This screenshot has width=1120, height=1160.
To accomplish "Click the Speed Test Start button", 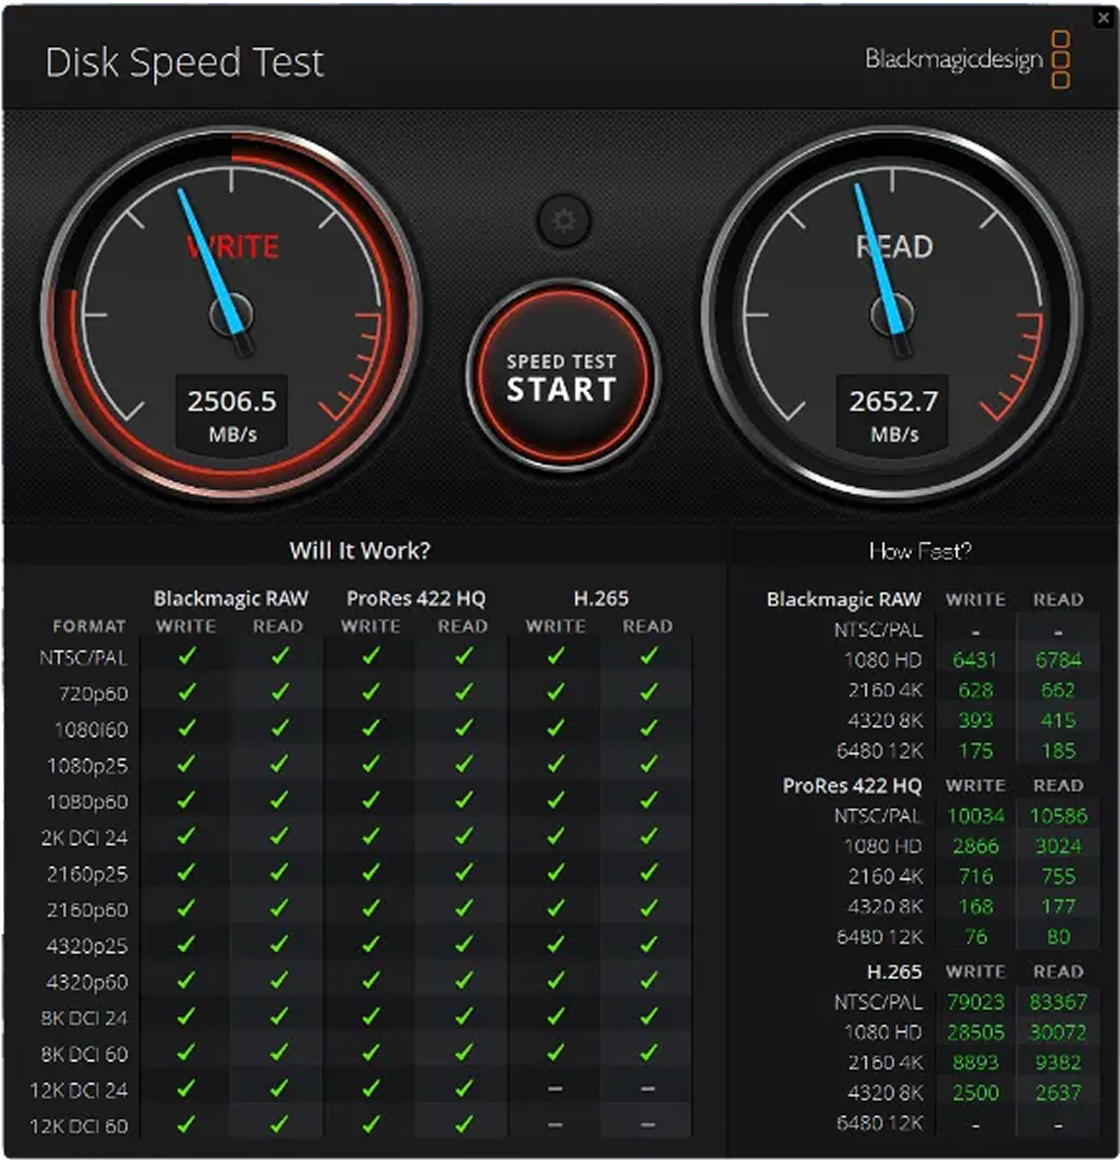I will [x=562, y=378].
